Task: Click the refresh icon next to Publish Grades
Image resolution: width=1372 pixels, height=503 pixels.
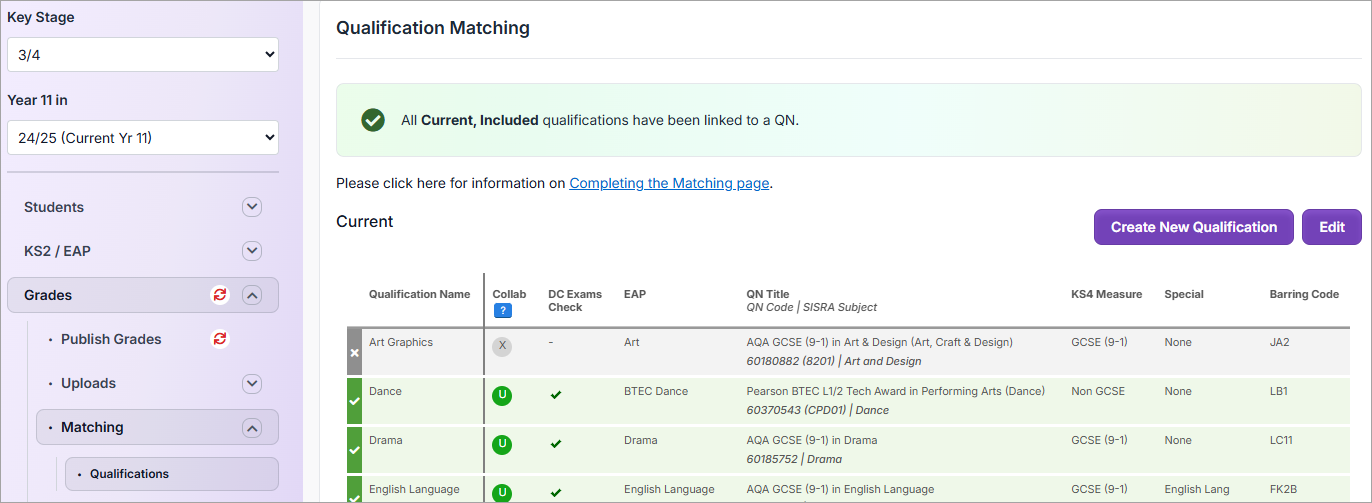Action: 220,339
